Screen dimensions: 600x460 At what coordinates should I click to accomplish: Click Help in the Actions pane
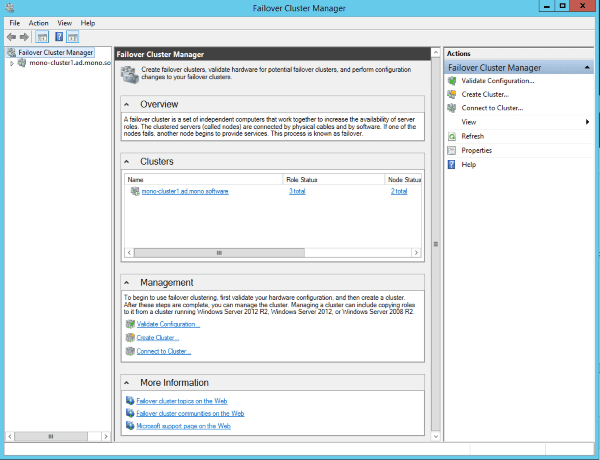(469, 165)
